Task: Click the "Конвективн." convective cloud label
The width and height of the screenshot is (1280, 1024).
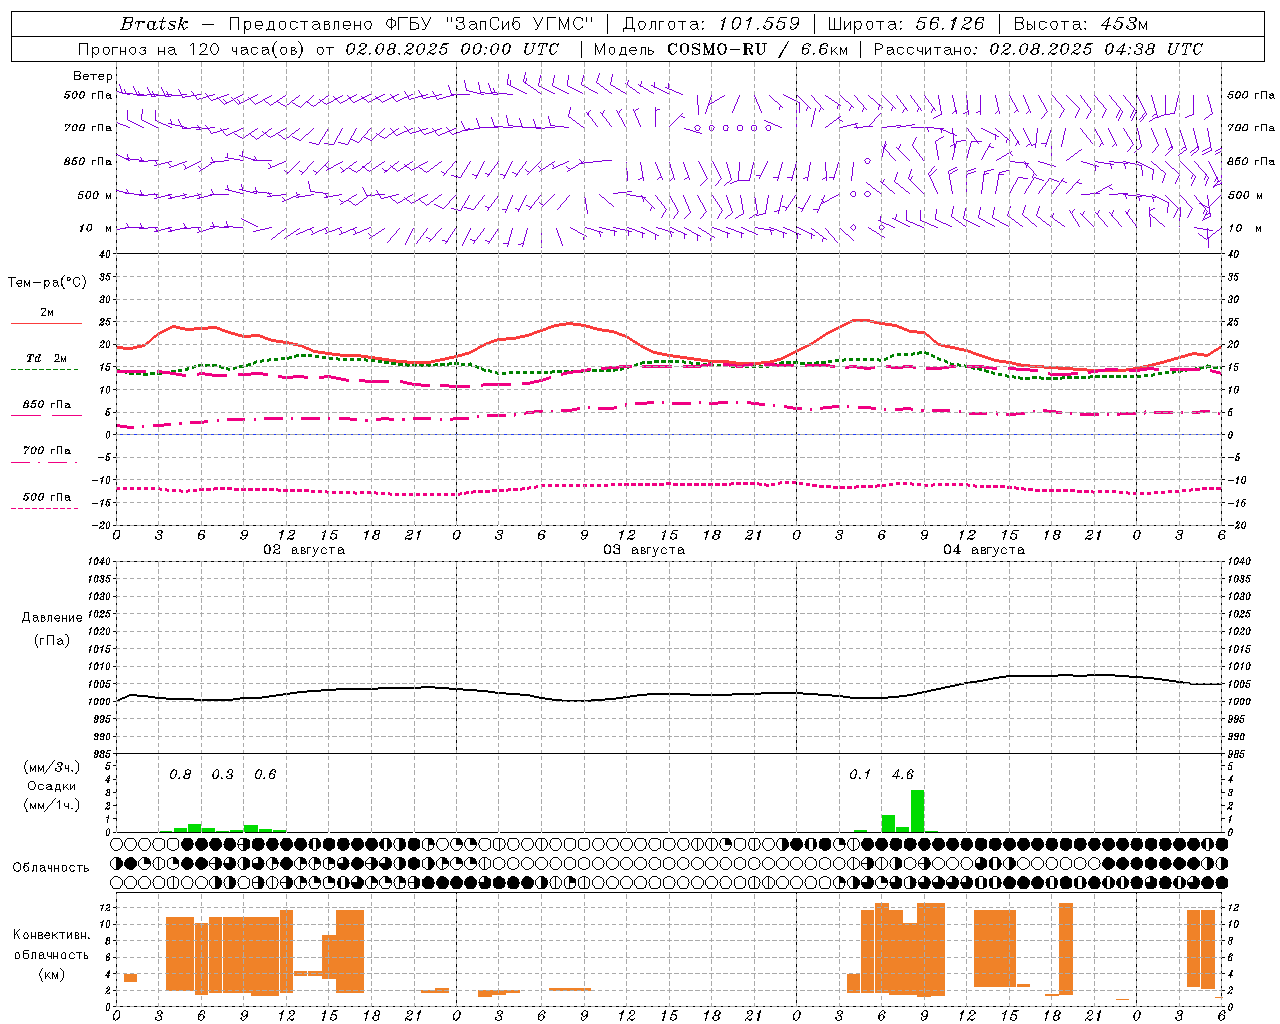Action: [51, 935]
